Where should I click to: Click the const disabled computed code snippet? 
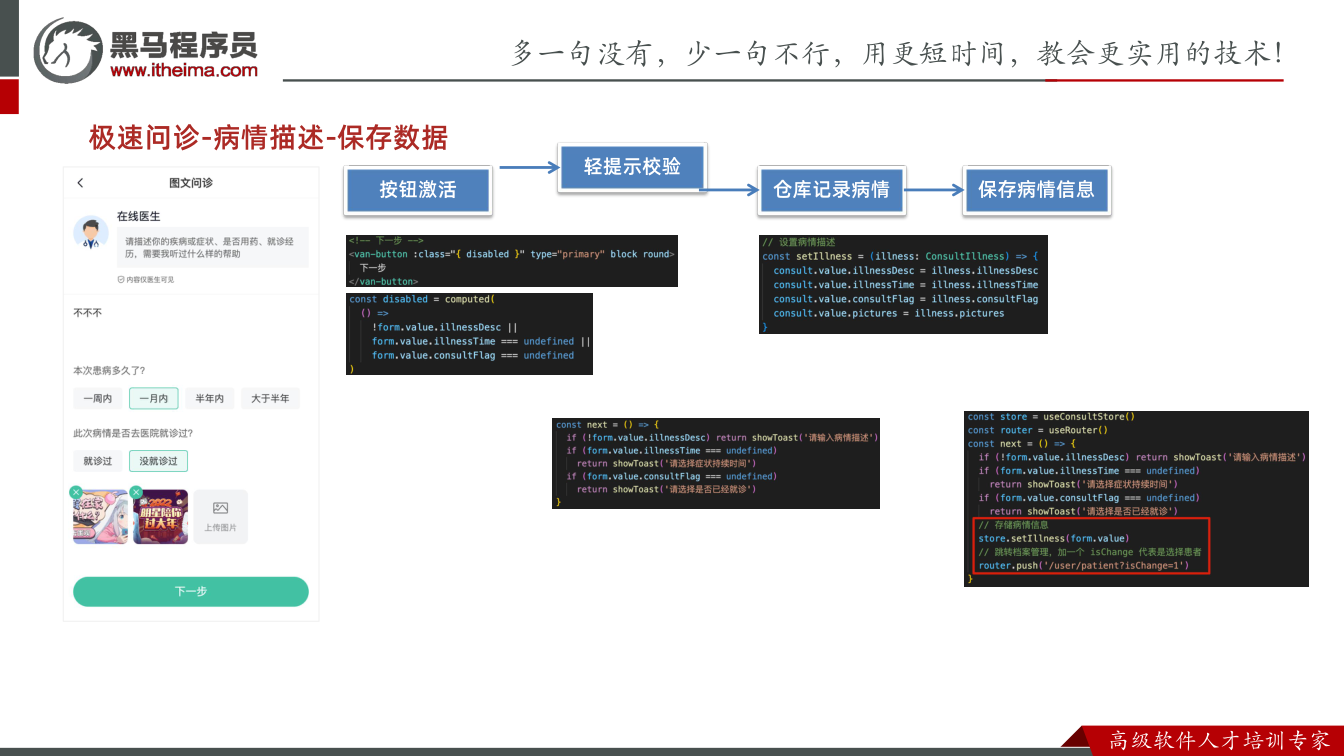(469, 334)
